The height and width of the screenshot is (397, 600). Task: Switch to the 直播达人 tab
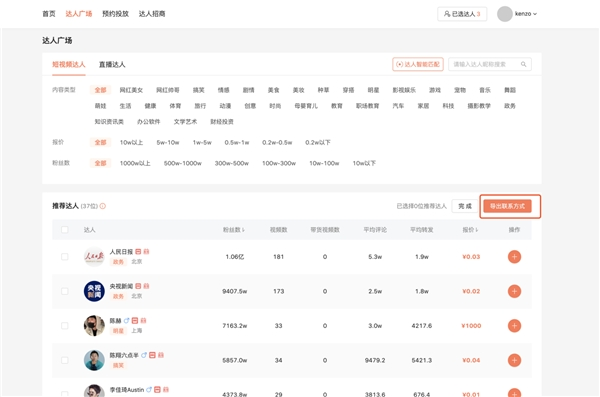pos(112,64)
